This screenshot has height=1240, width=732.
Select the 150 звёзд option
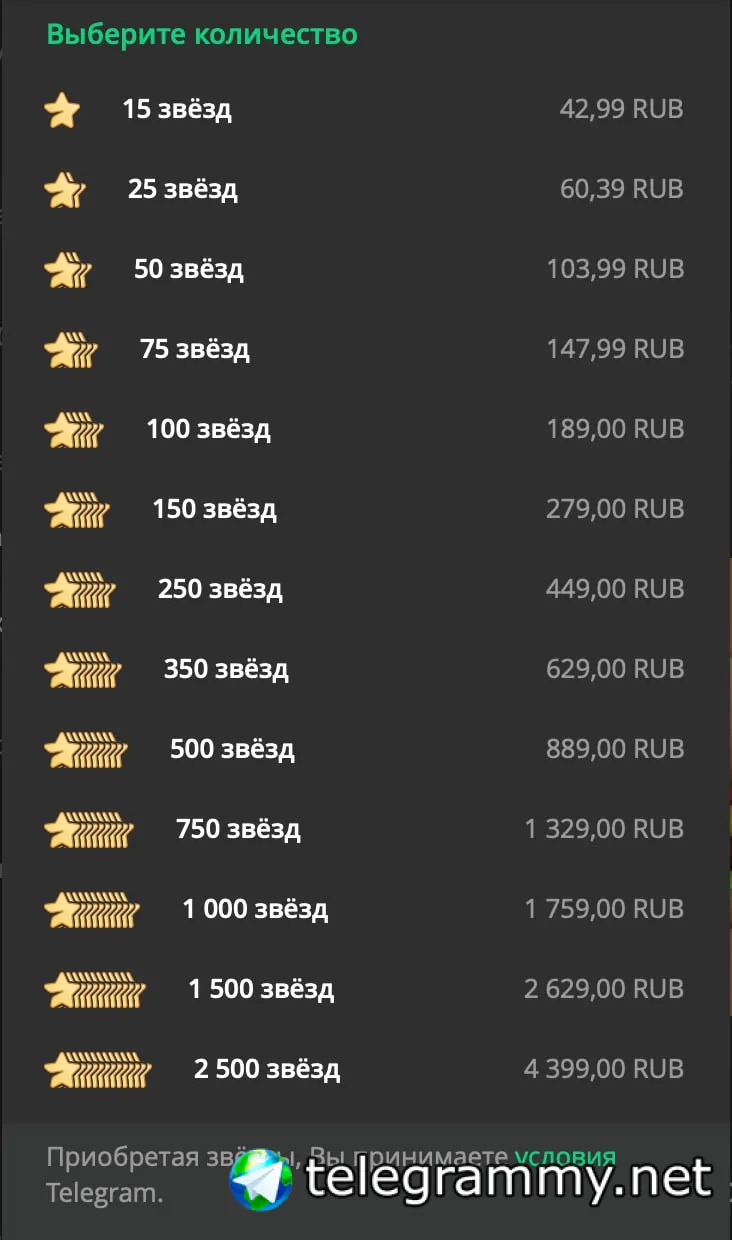tap(214, 509)
